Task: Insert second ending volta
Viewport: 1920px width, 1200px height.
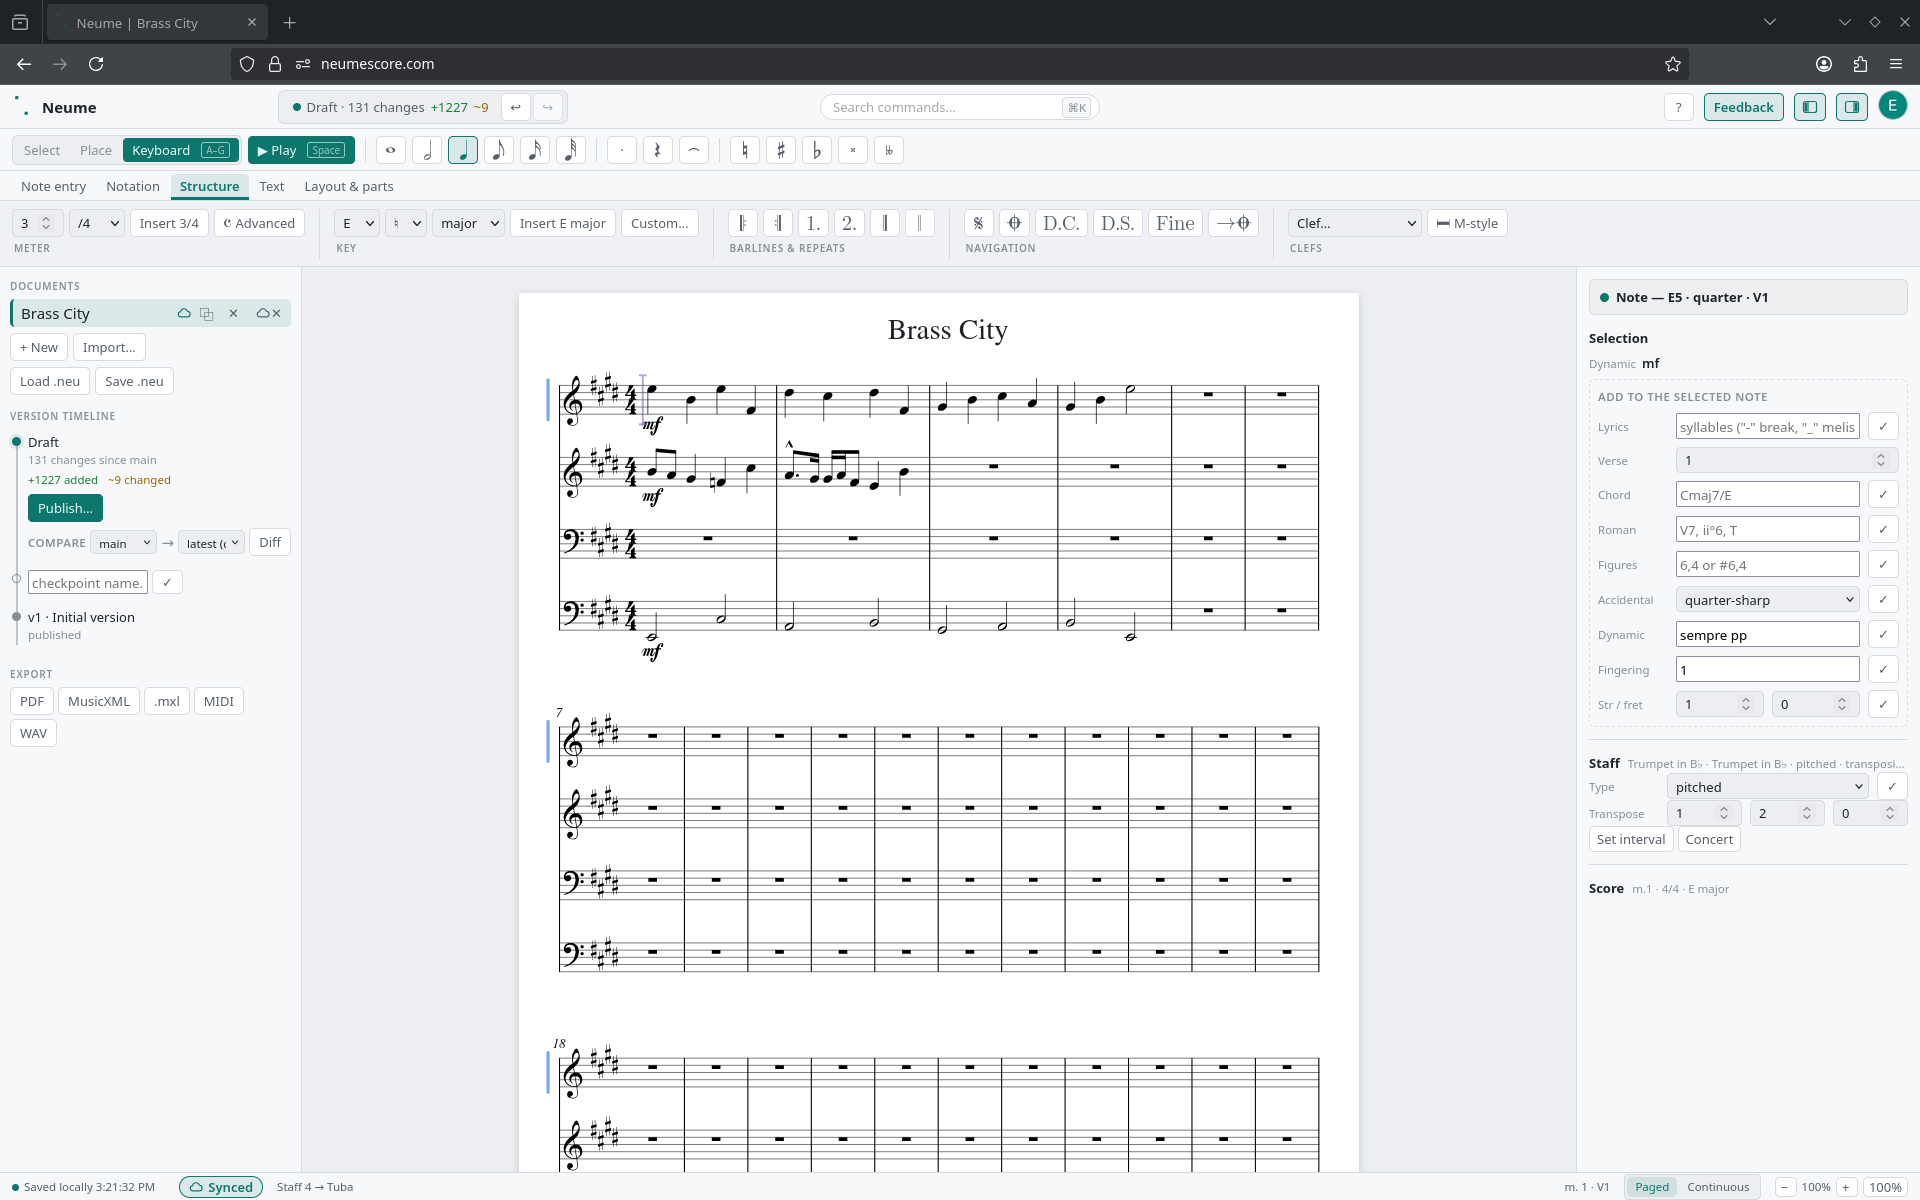Action: pos(848,223)
